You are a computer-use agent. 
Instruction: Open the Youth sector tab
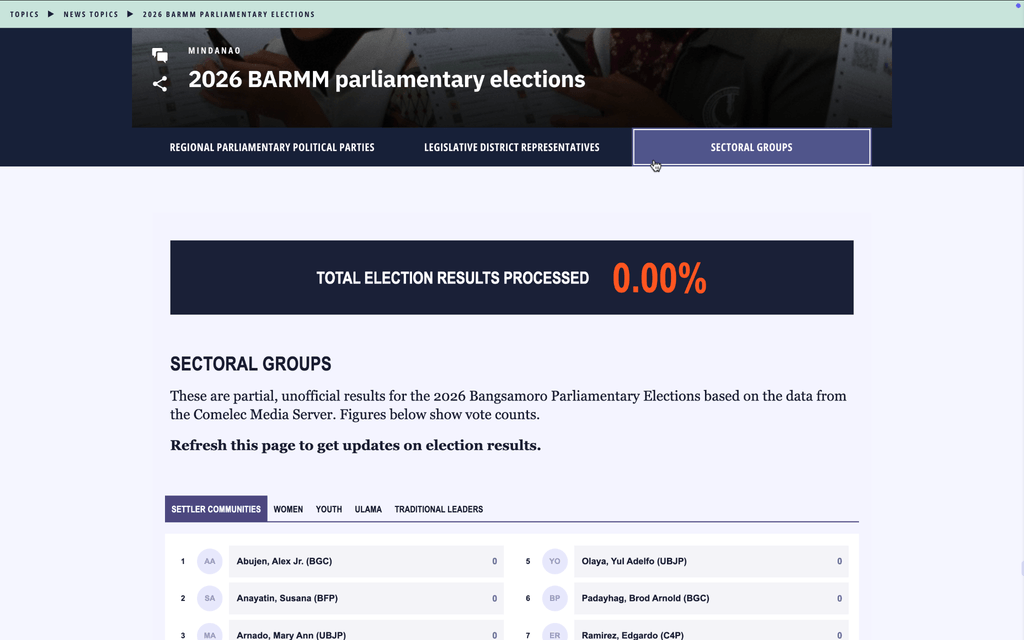point(328,509)
